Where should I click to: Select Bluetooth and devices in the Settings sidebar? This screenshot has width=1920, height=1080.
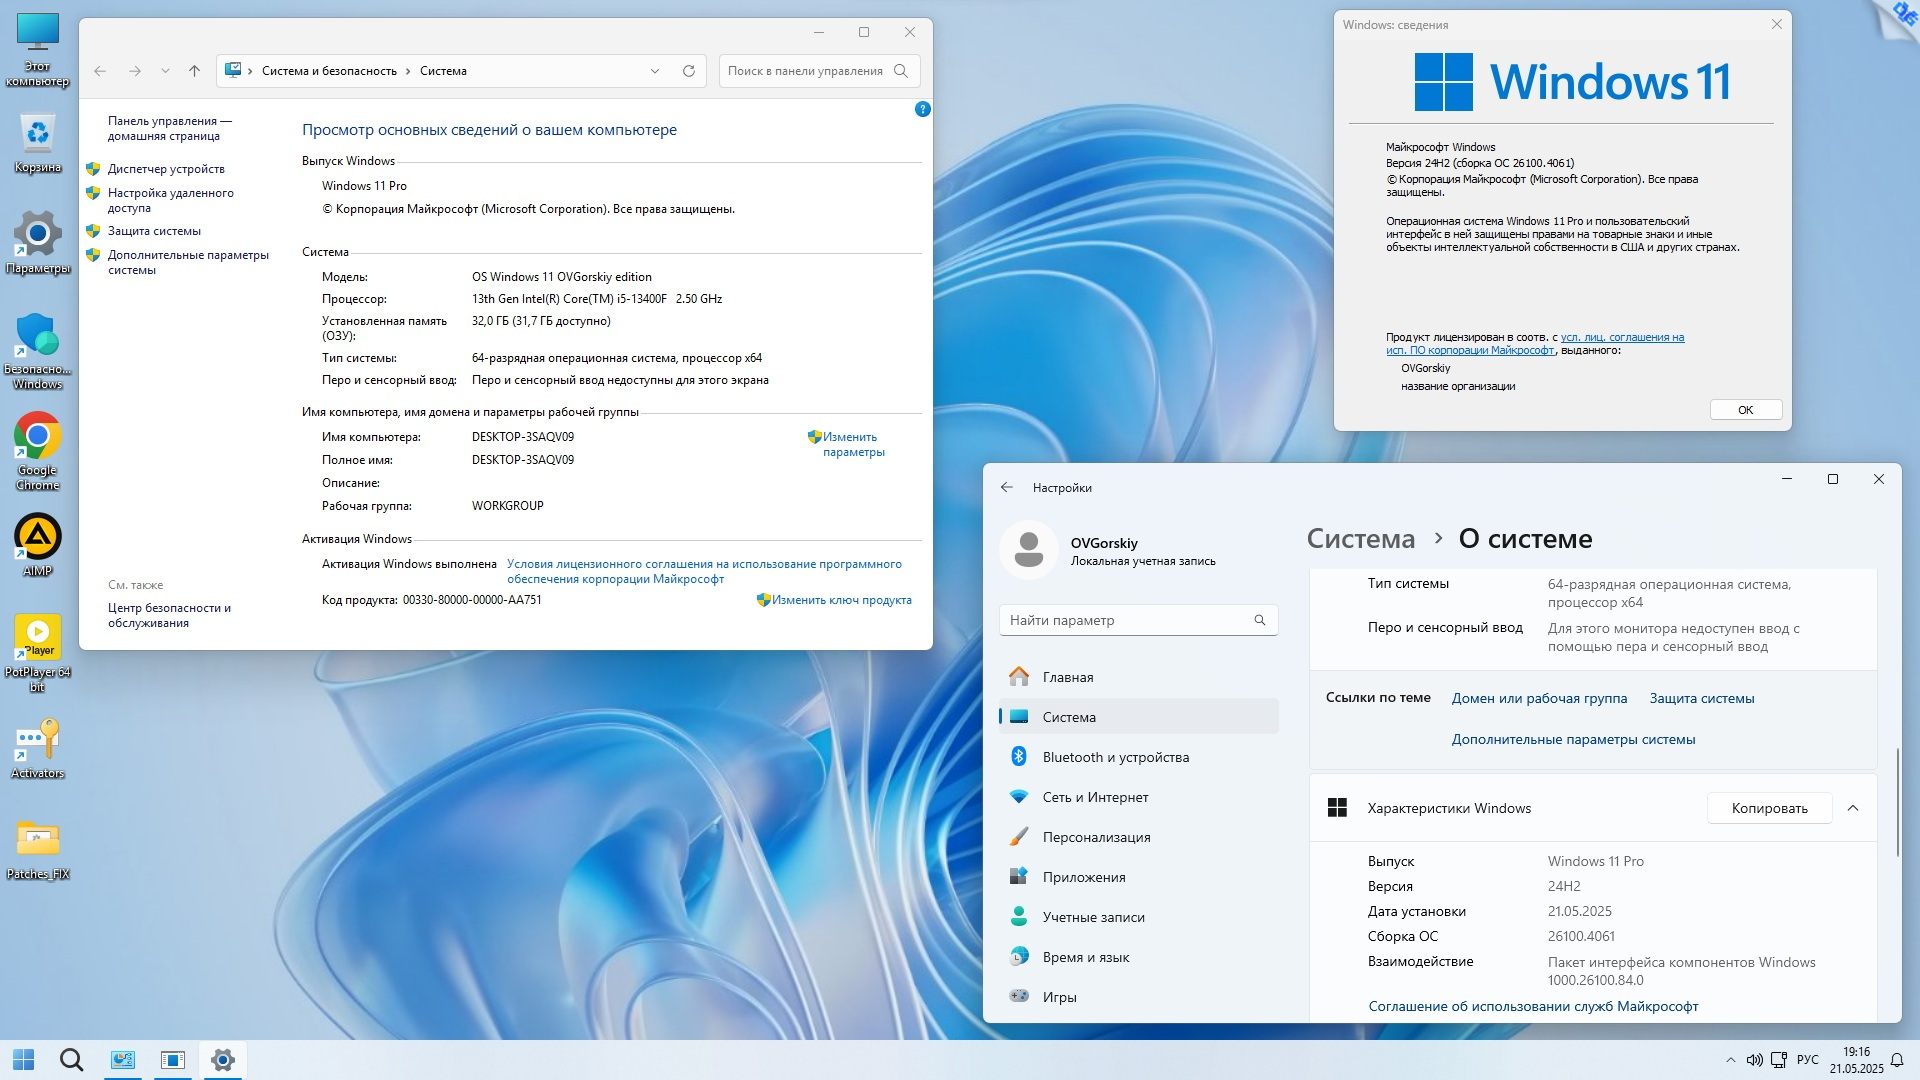(1115, 757)
